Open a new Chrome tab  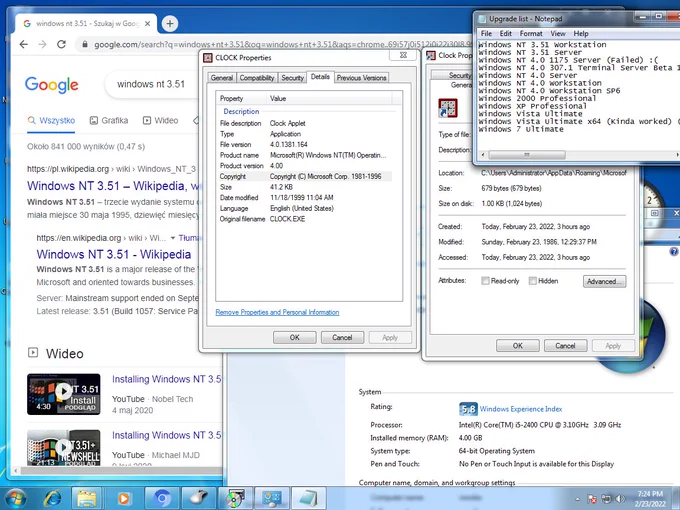(170, 23)
